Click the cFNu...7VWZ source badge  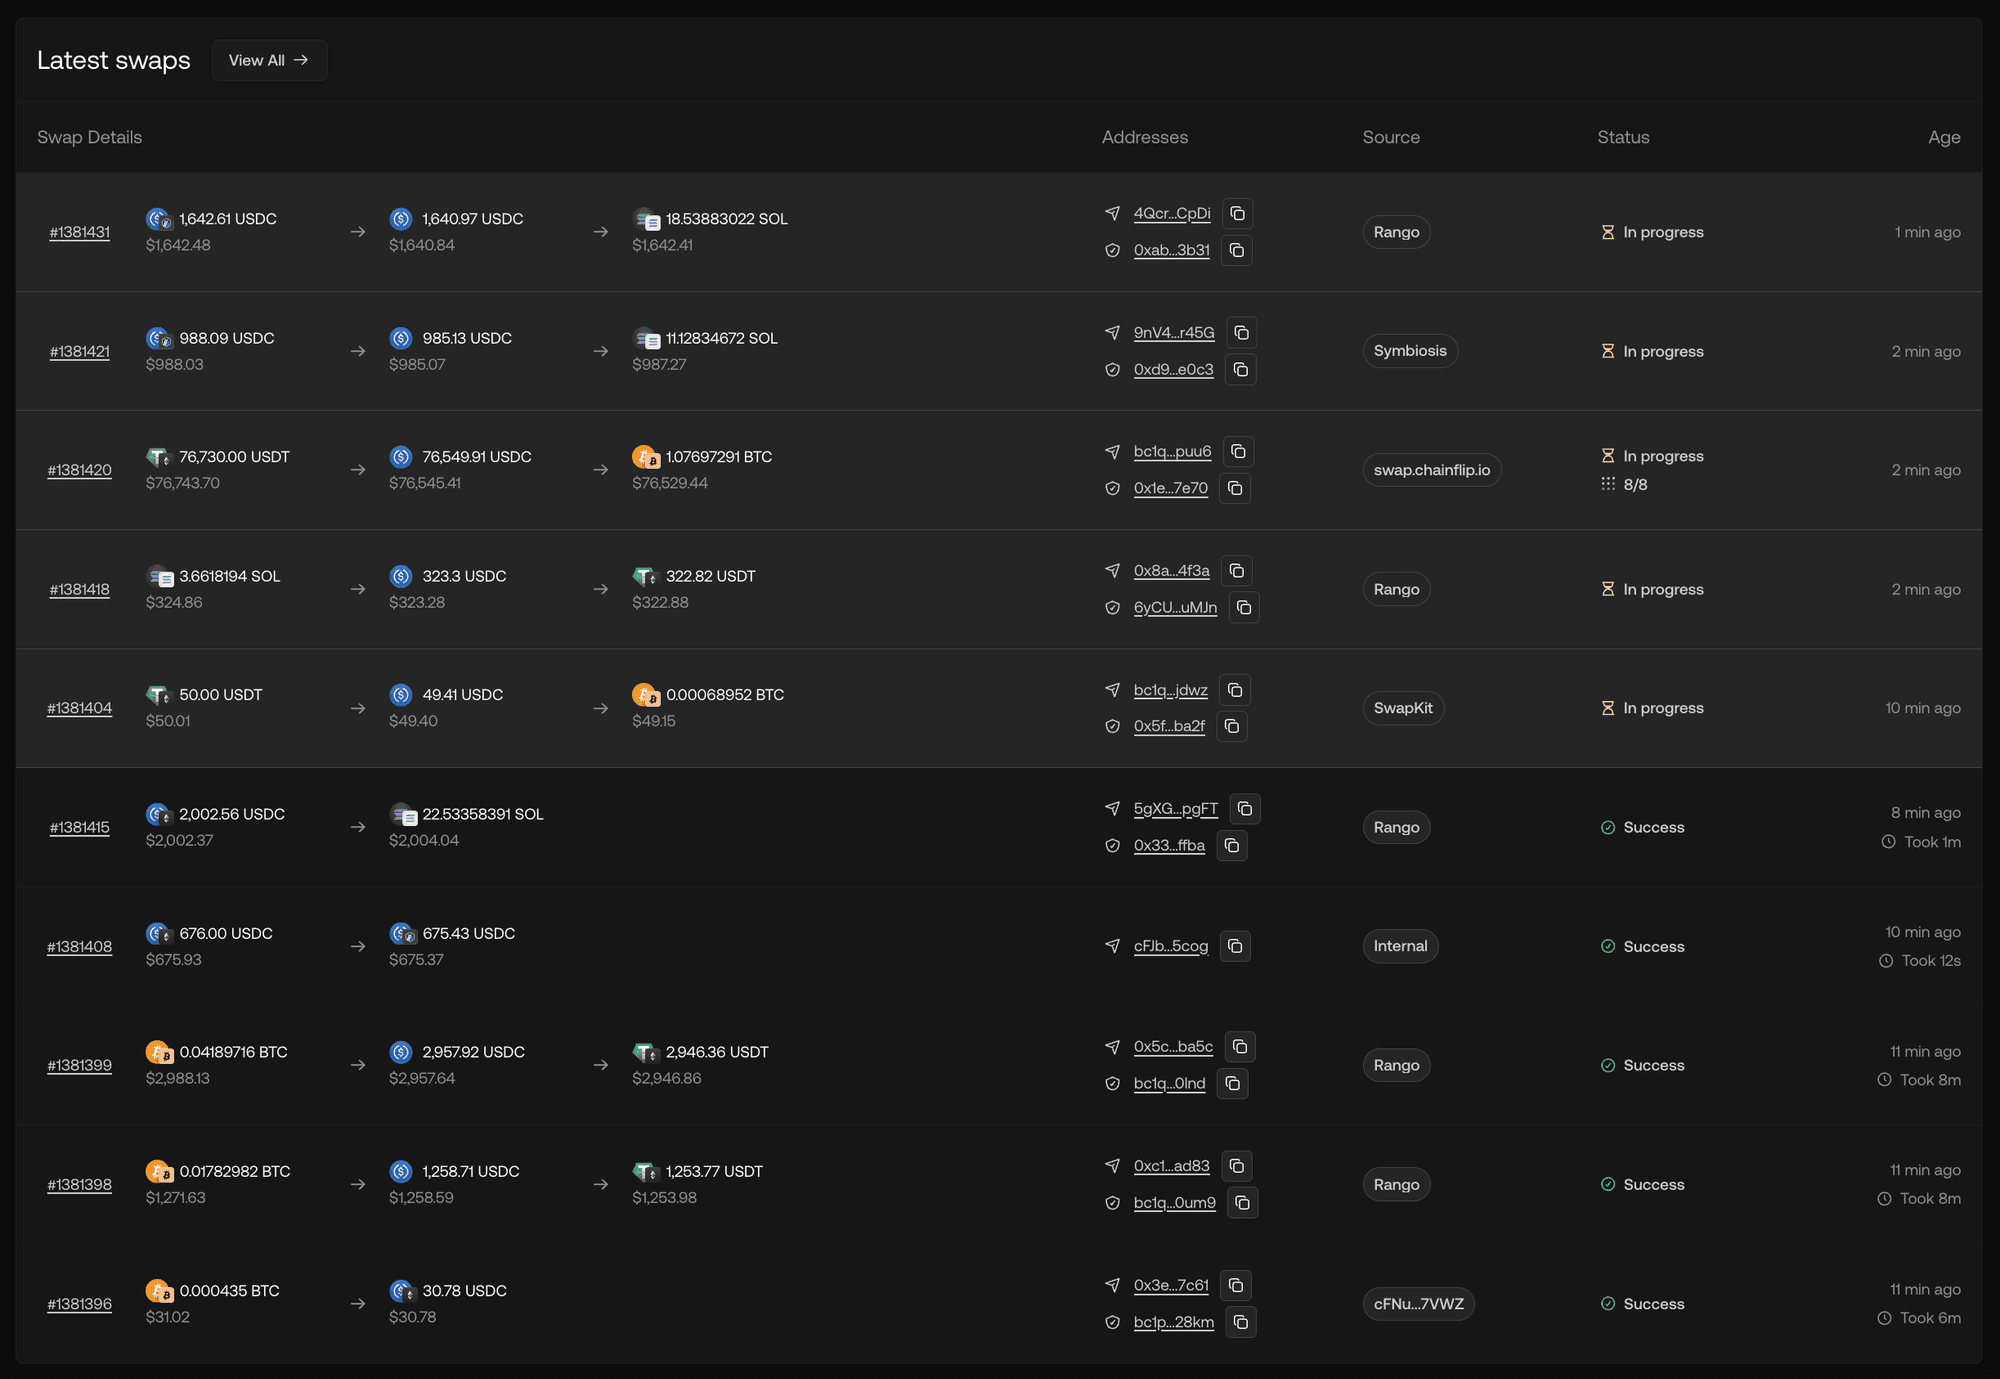(x=1418, y=1304)
